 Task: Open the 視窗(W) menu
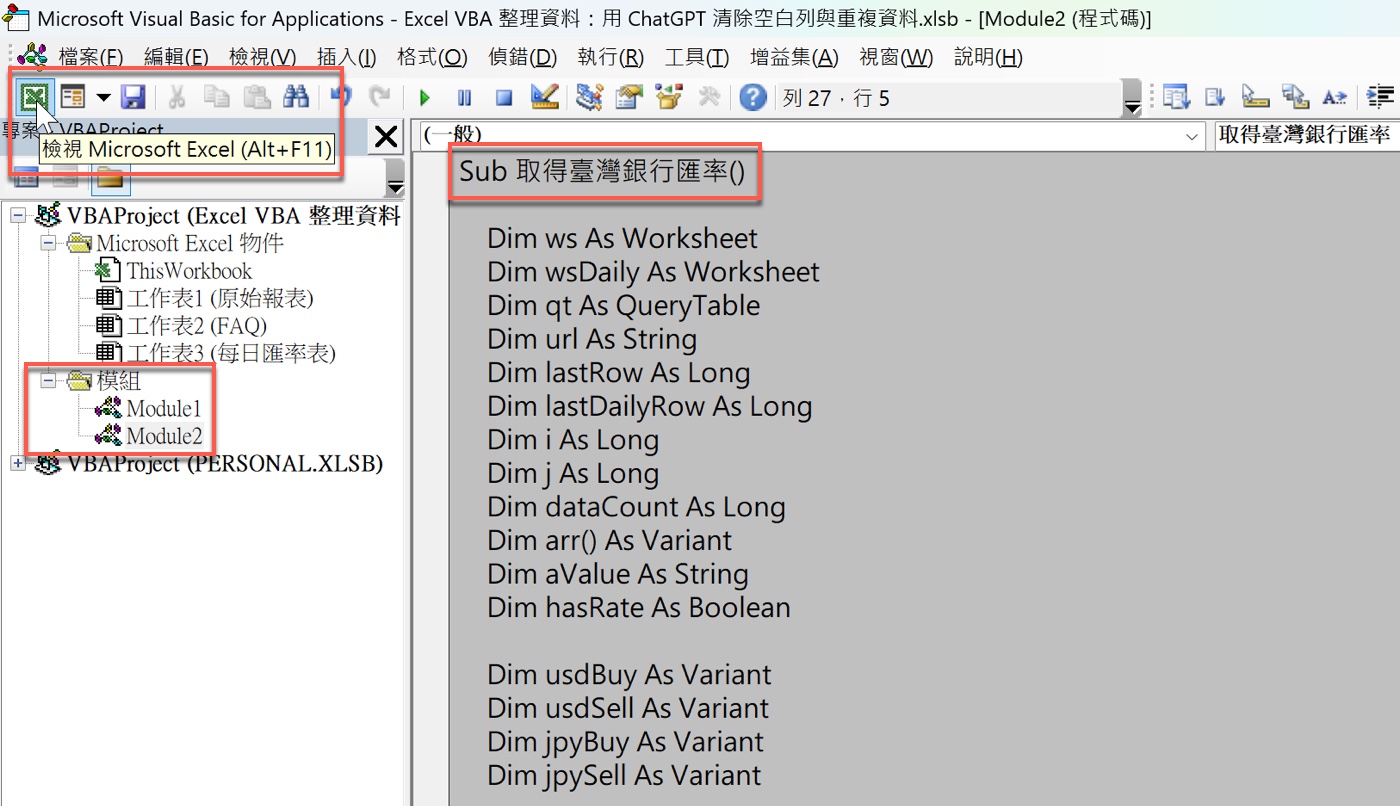pos(896,57)
